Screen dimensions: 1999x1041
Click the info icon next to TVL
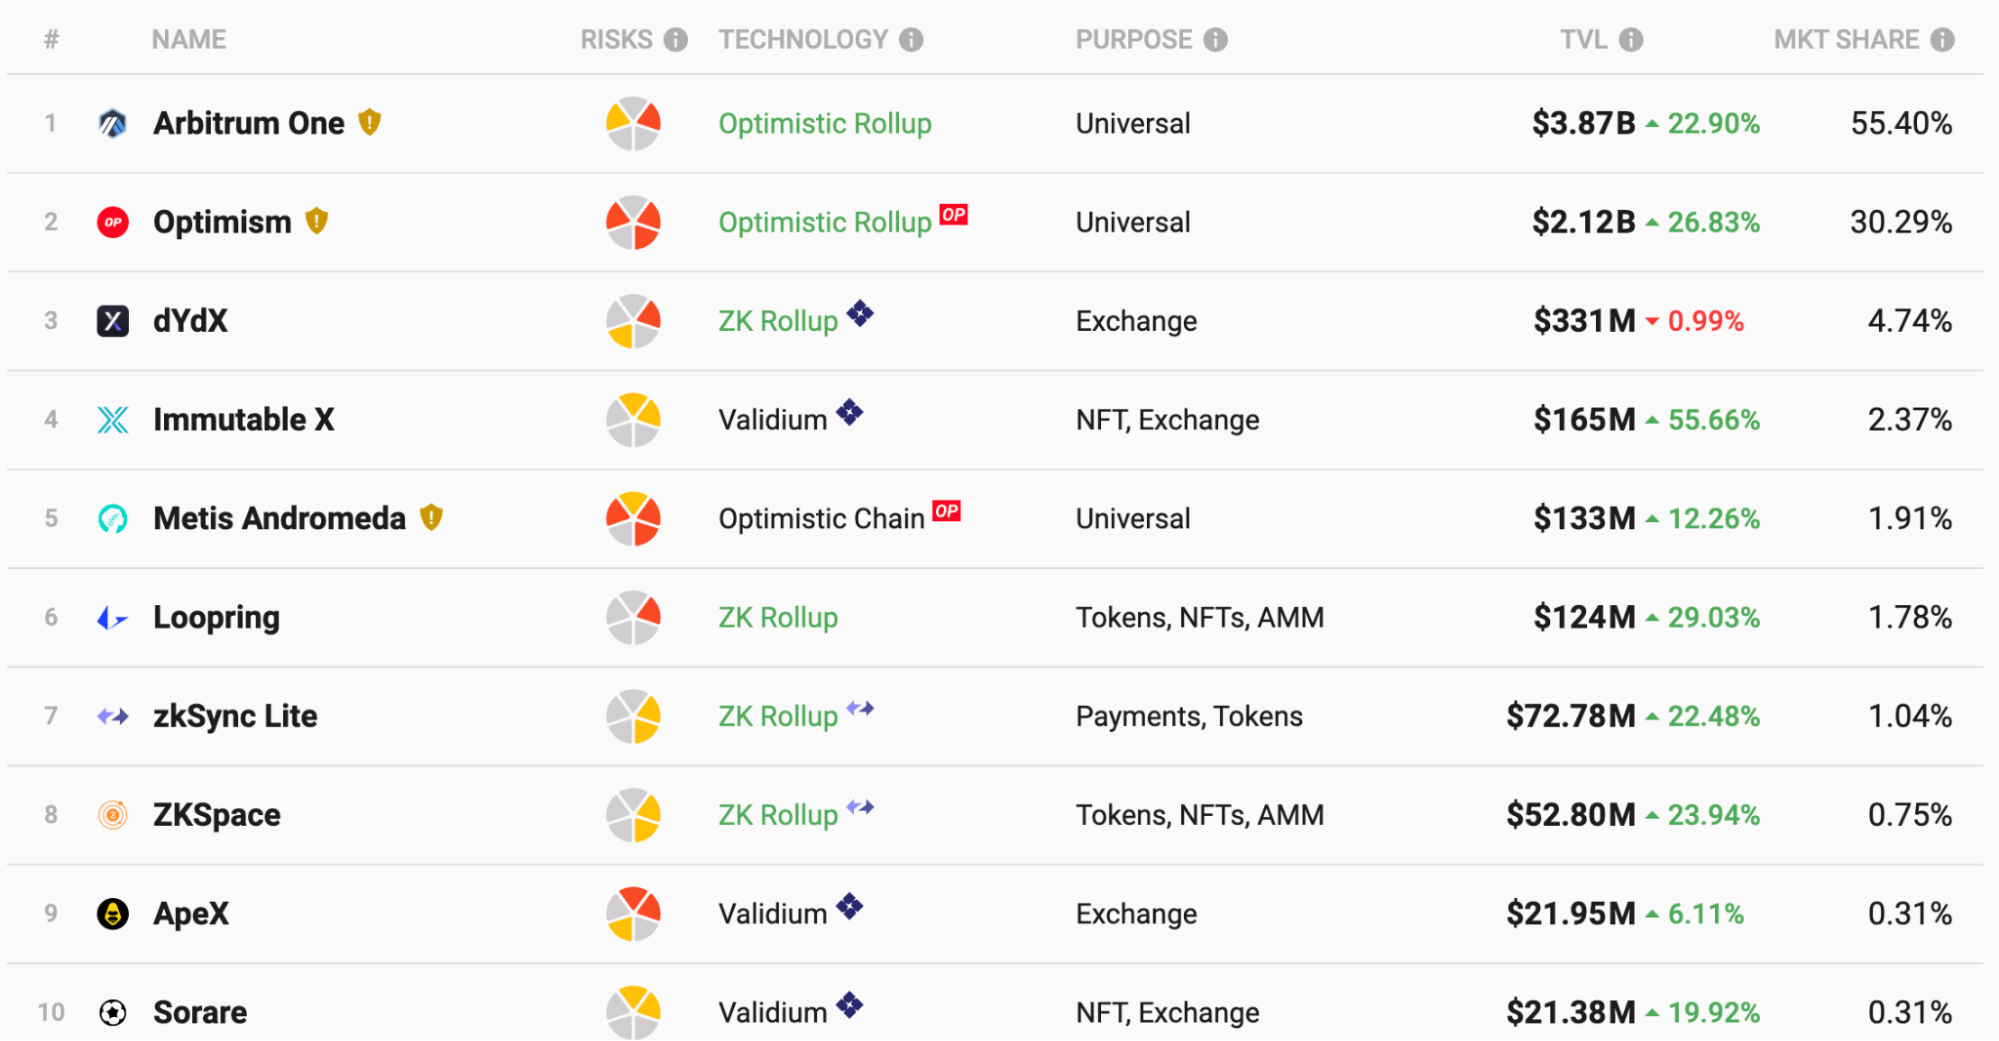[1631, 40]
